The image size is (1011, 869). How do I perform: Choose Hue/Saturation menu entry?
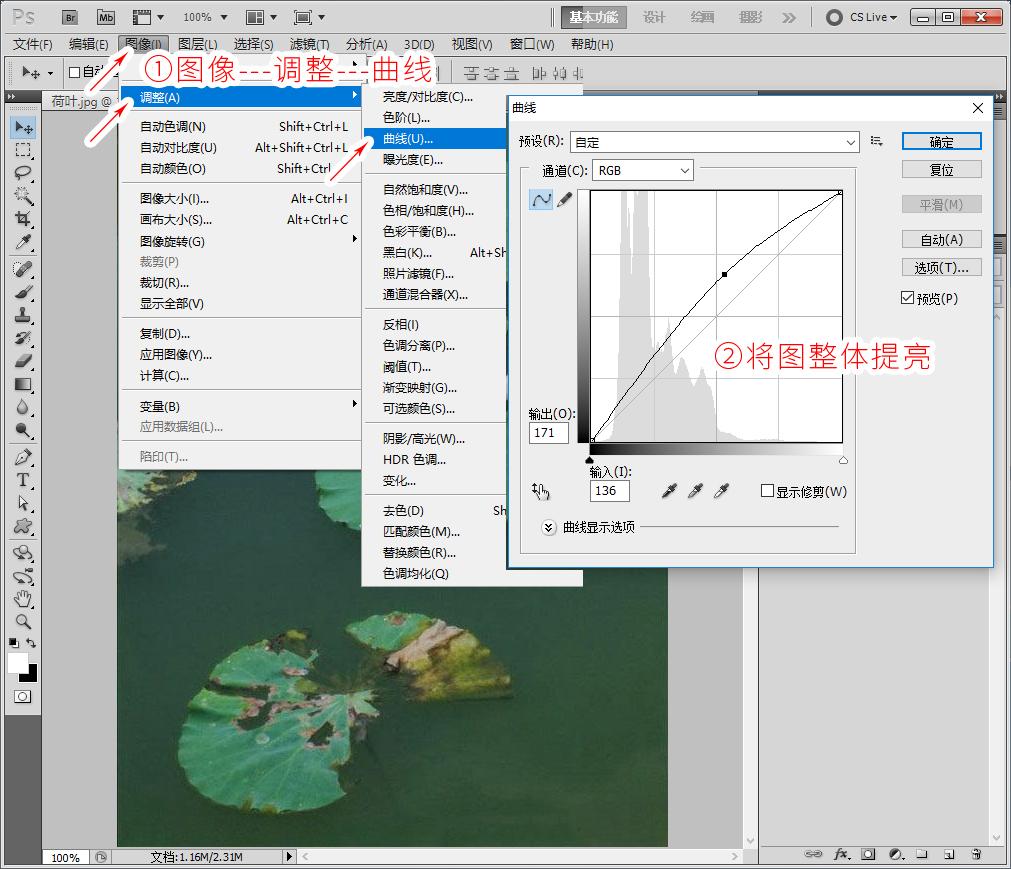coord(435,211)
